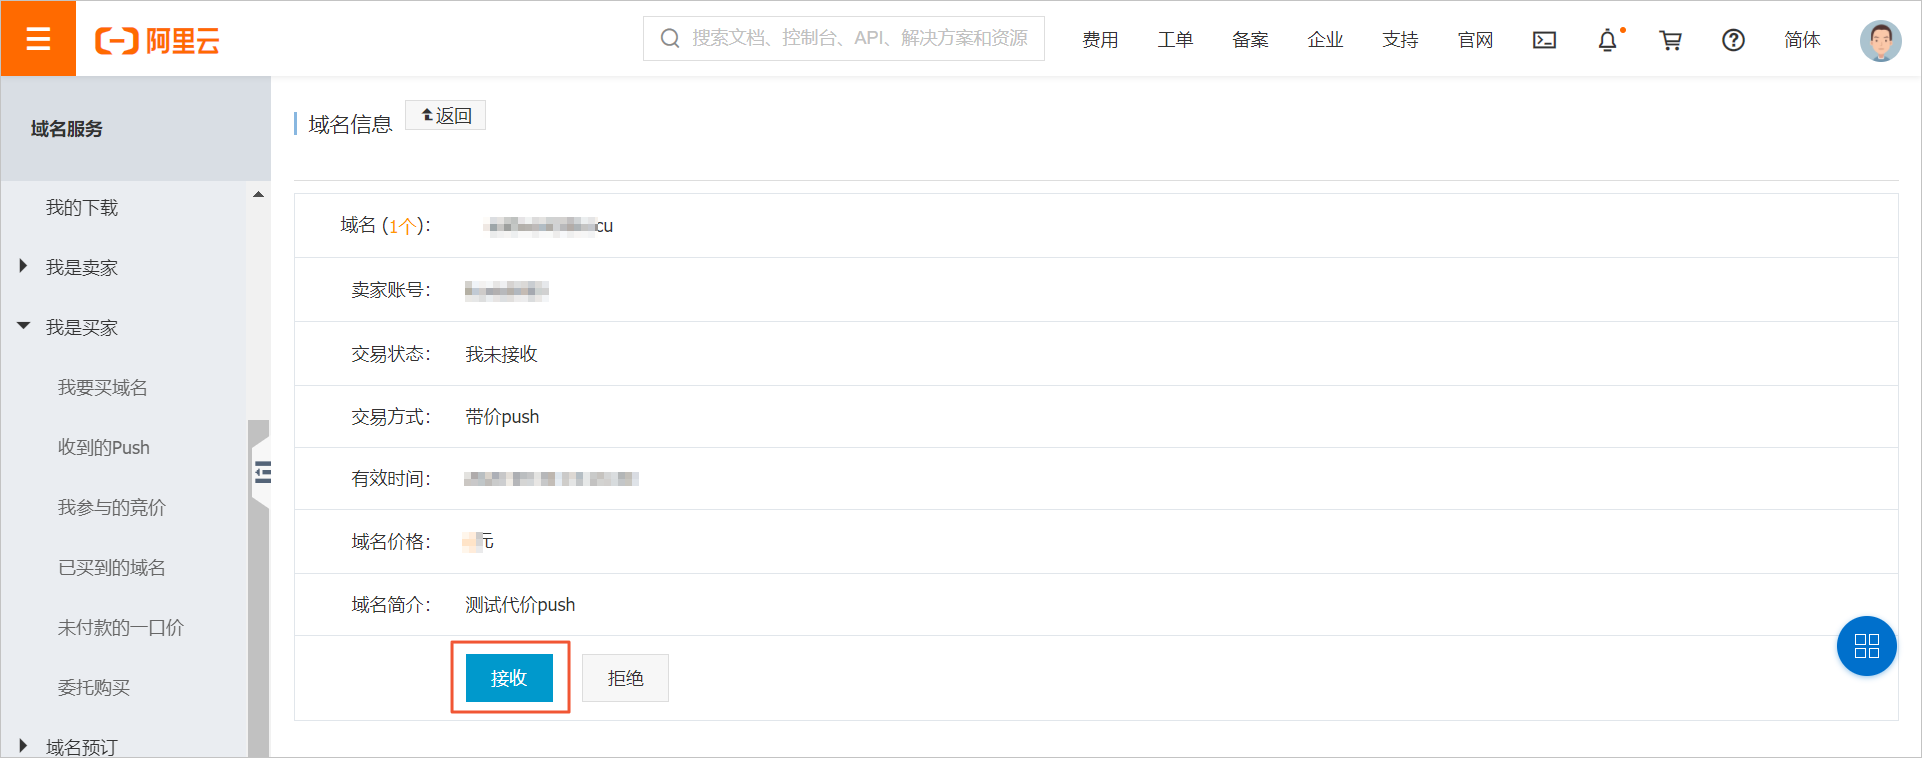This screenshot has width=1922, height=758.
Task: Open the notification bell
Action: (1607, 40)
